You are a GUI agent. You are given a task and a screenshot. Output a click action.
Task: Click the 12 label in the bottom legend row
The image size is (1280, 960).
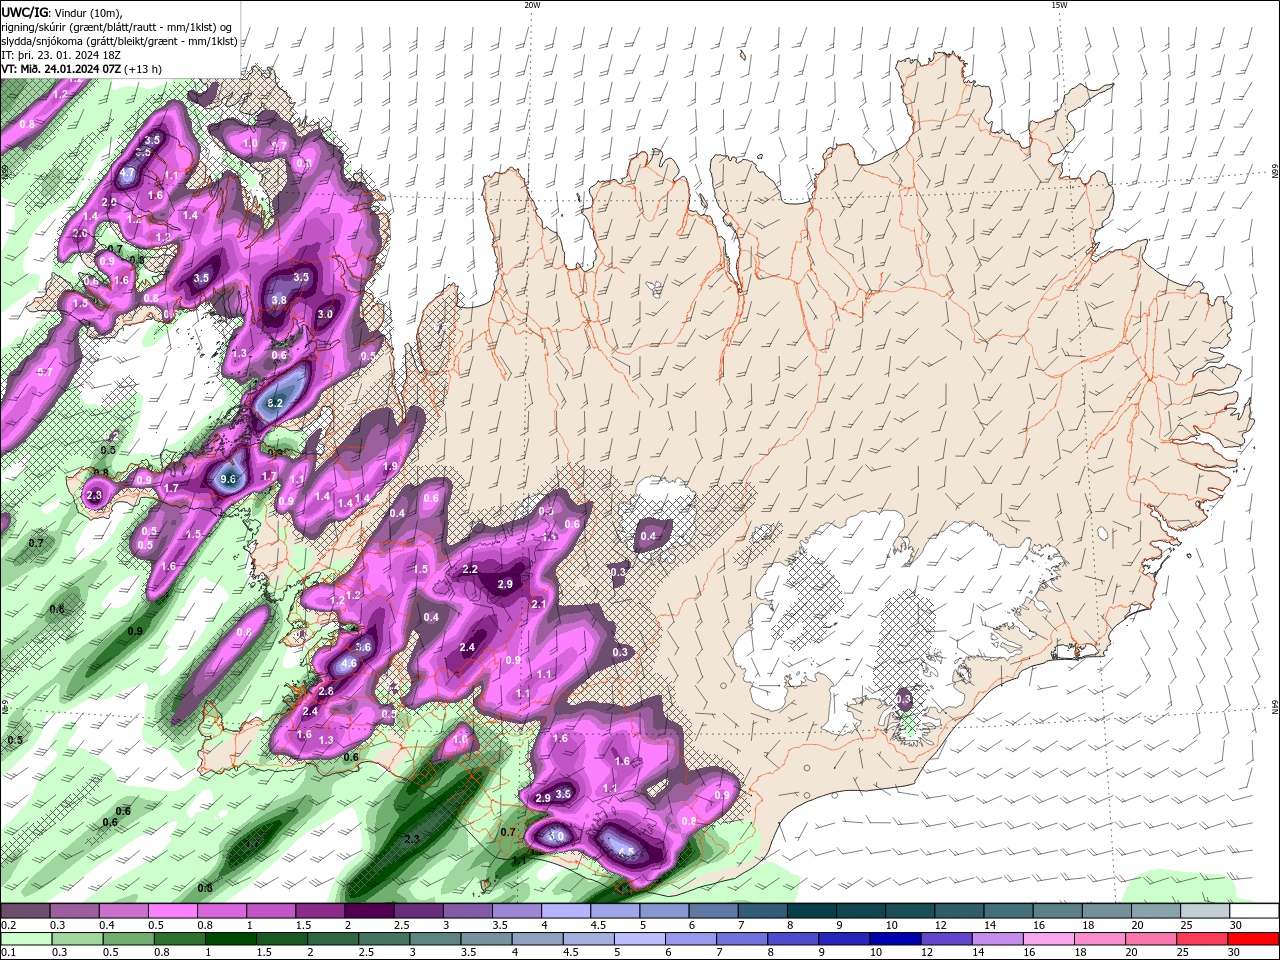(925, 952)
